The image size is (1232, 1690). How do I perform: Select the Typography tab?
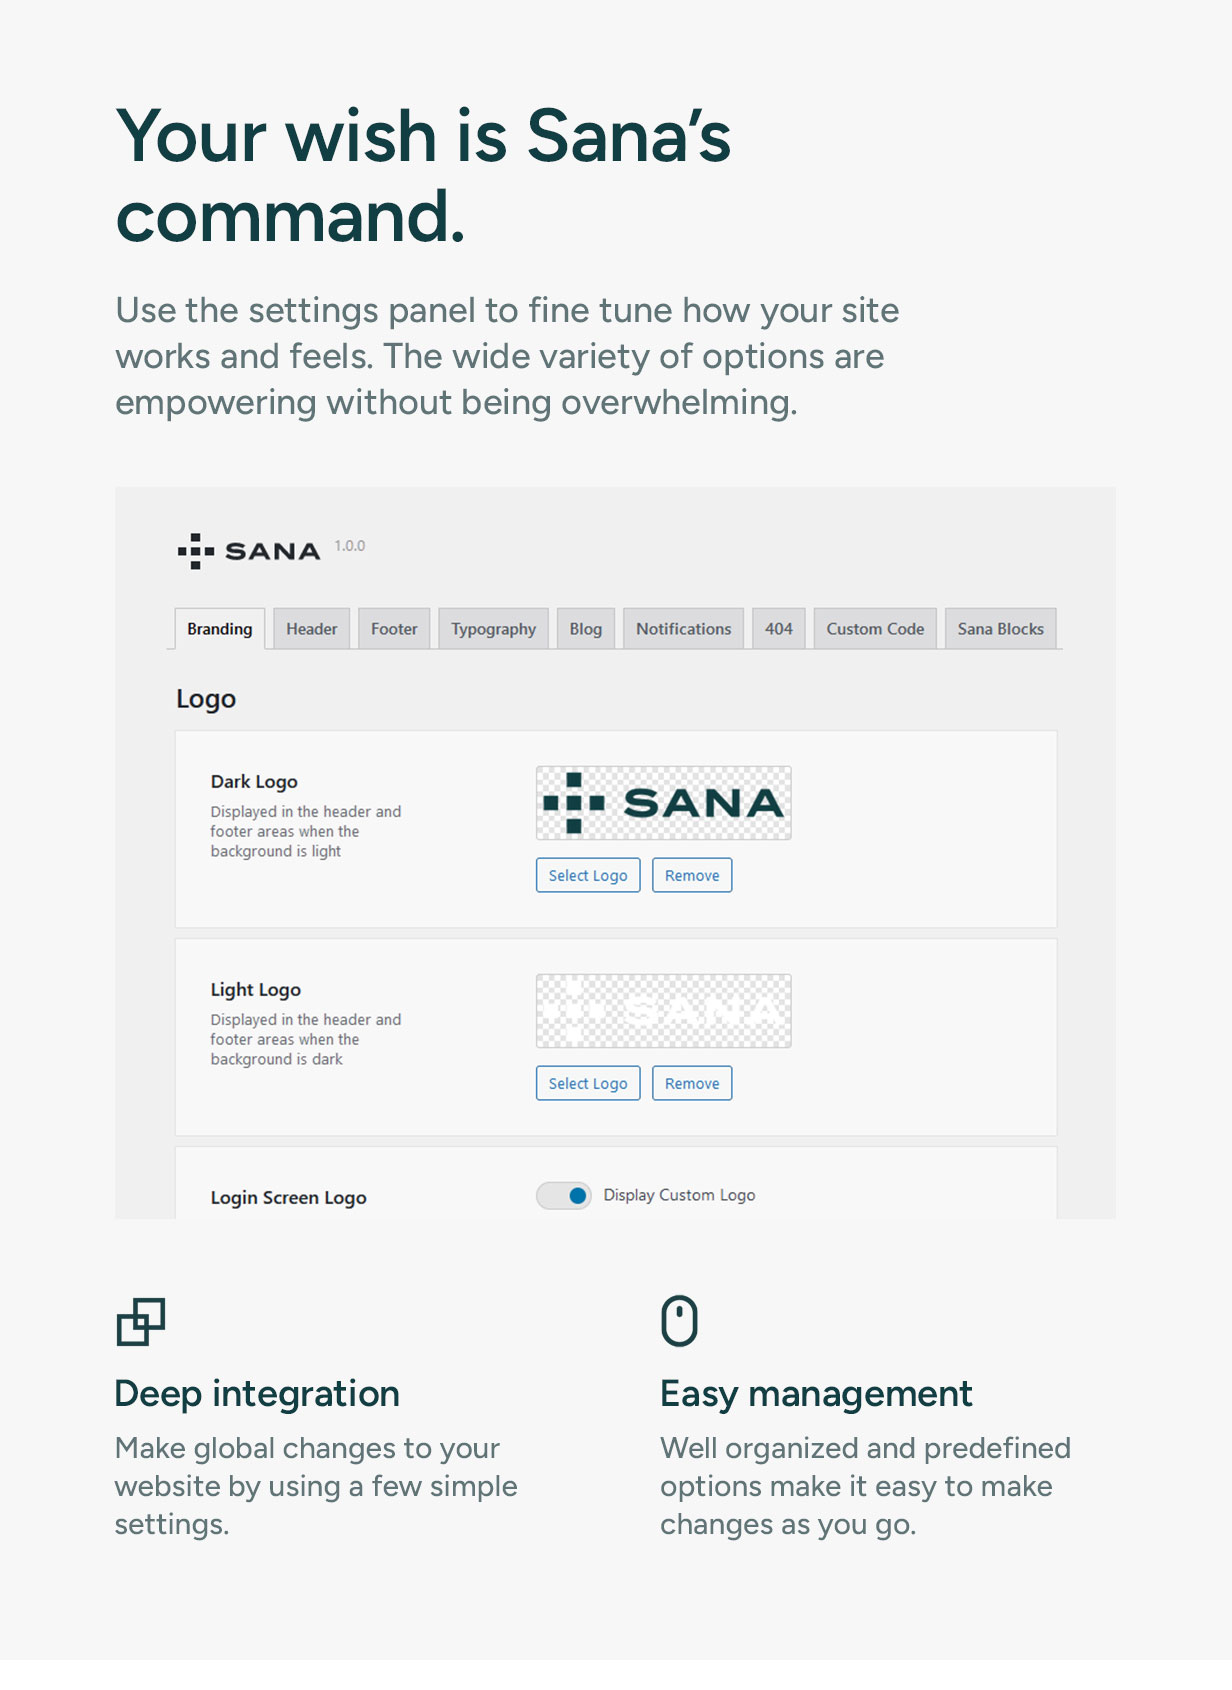[493, 629]
